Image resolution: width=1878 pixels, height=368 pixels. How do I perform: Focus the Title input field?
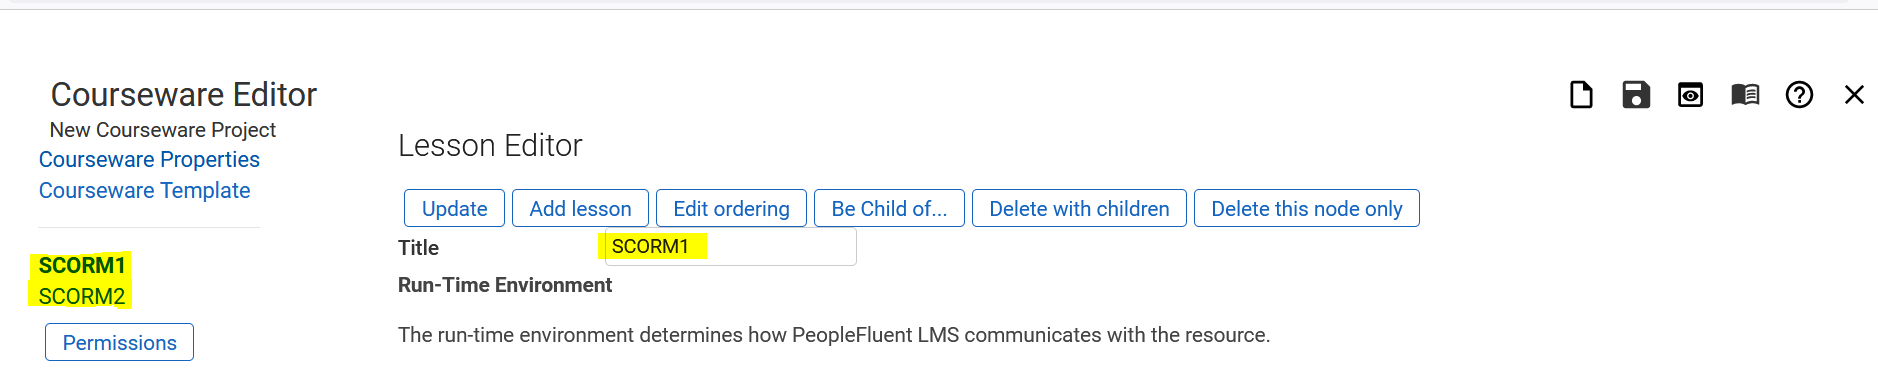730,247
